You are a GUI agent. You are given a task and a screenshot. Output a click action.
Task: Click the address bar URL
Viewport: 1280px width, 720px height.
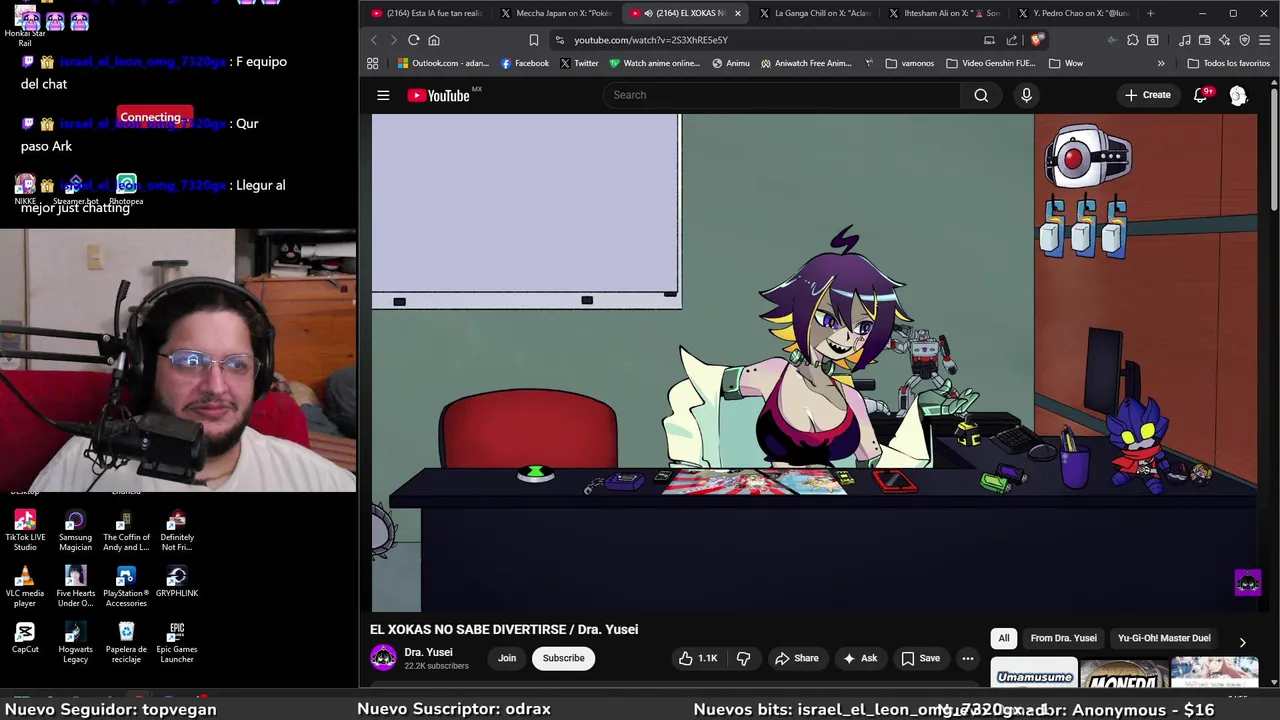[x=651, y=40]
